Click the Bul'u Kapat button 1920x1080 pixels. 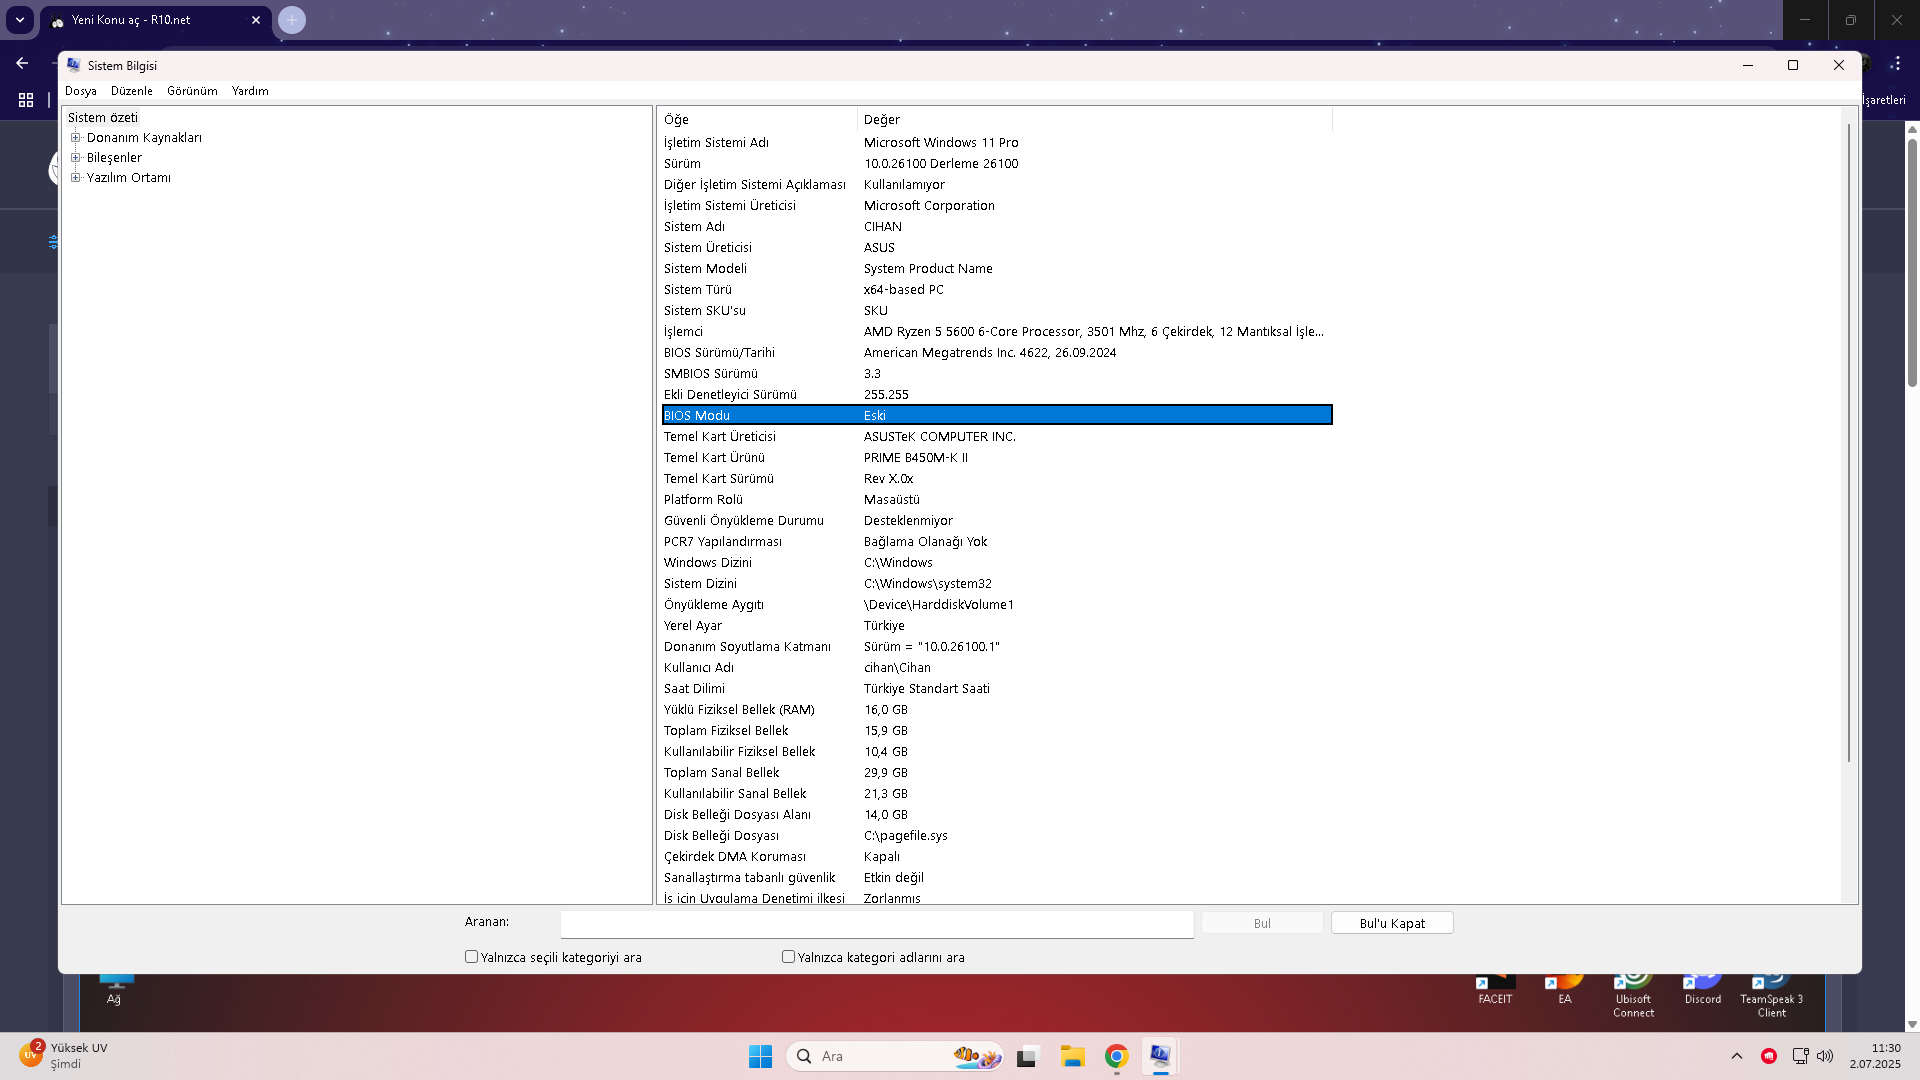tap(1392, 923)
